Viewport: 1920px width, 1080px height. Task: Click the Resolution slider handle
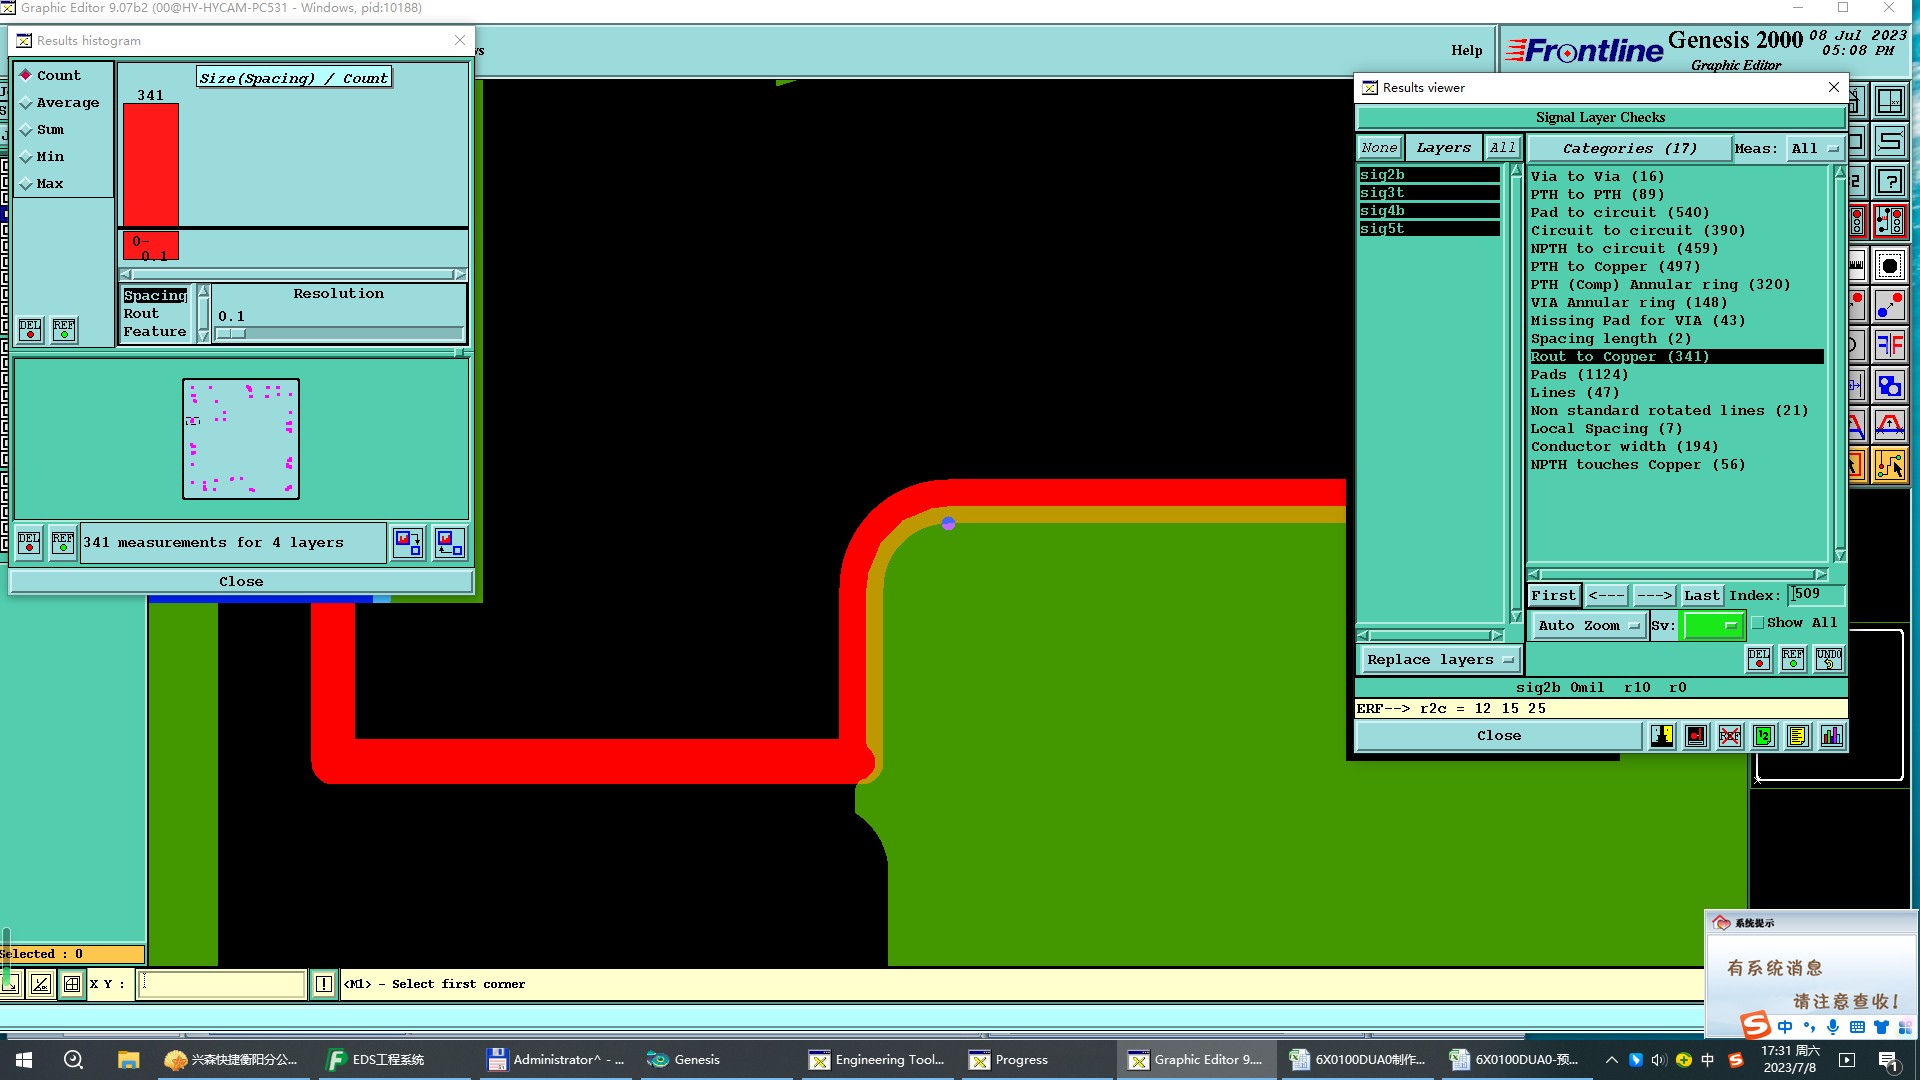coord(231,334)
